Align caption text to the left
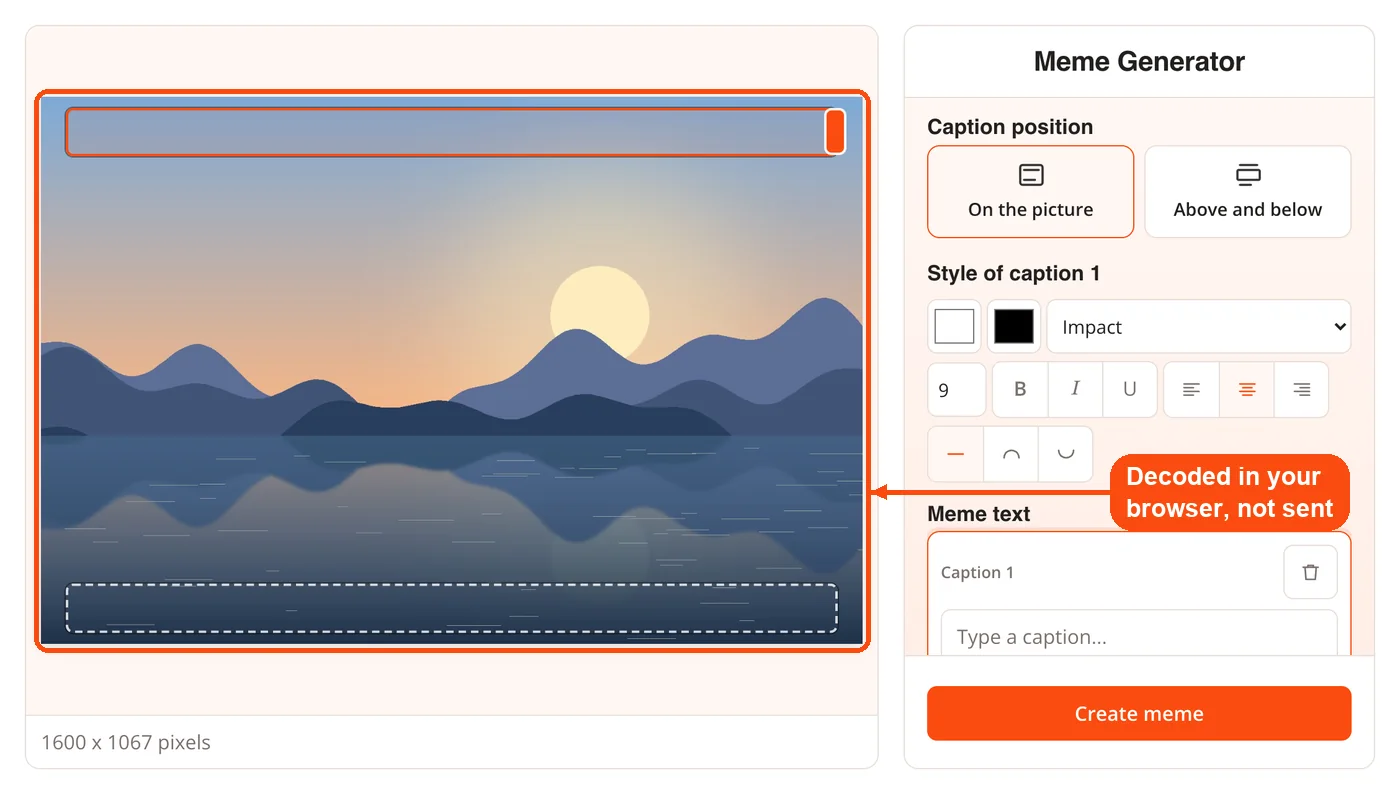1400x794 pixels. (x=1192, y=390)
